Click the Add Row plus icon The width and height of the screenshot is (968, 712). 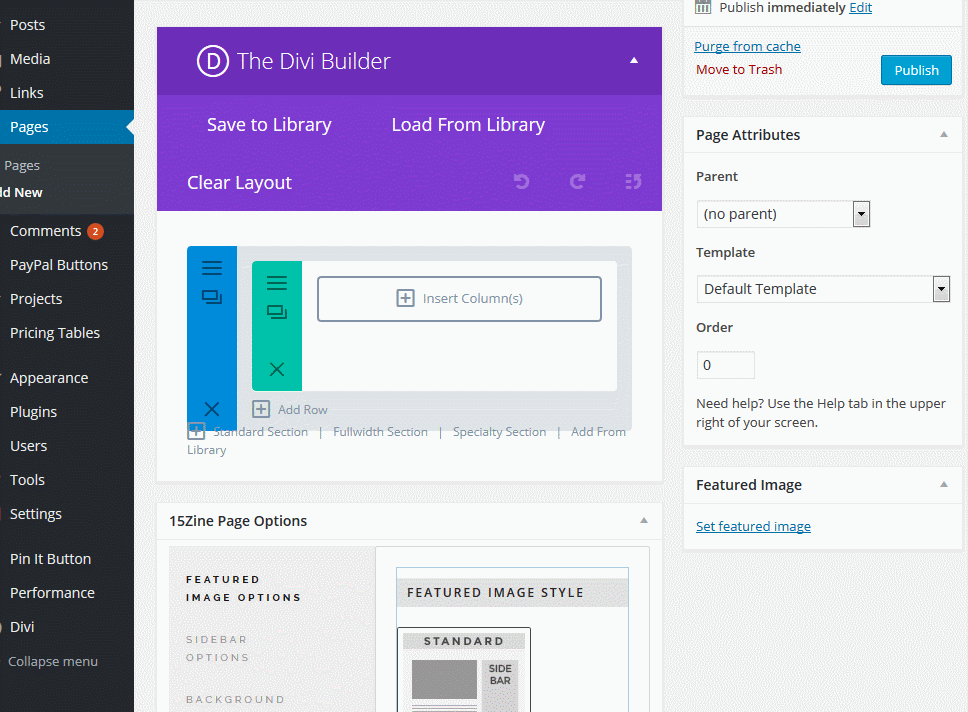coord(261,409)
